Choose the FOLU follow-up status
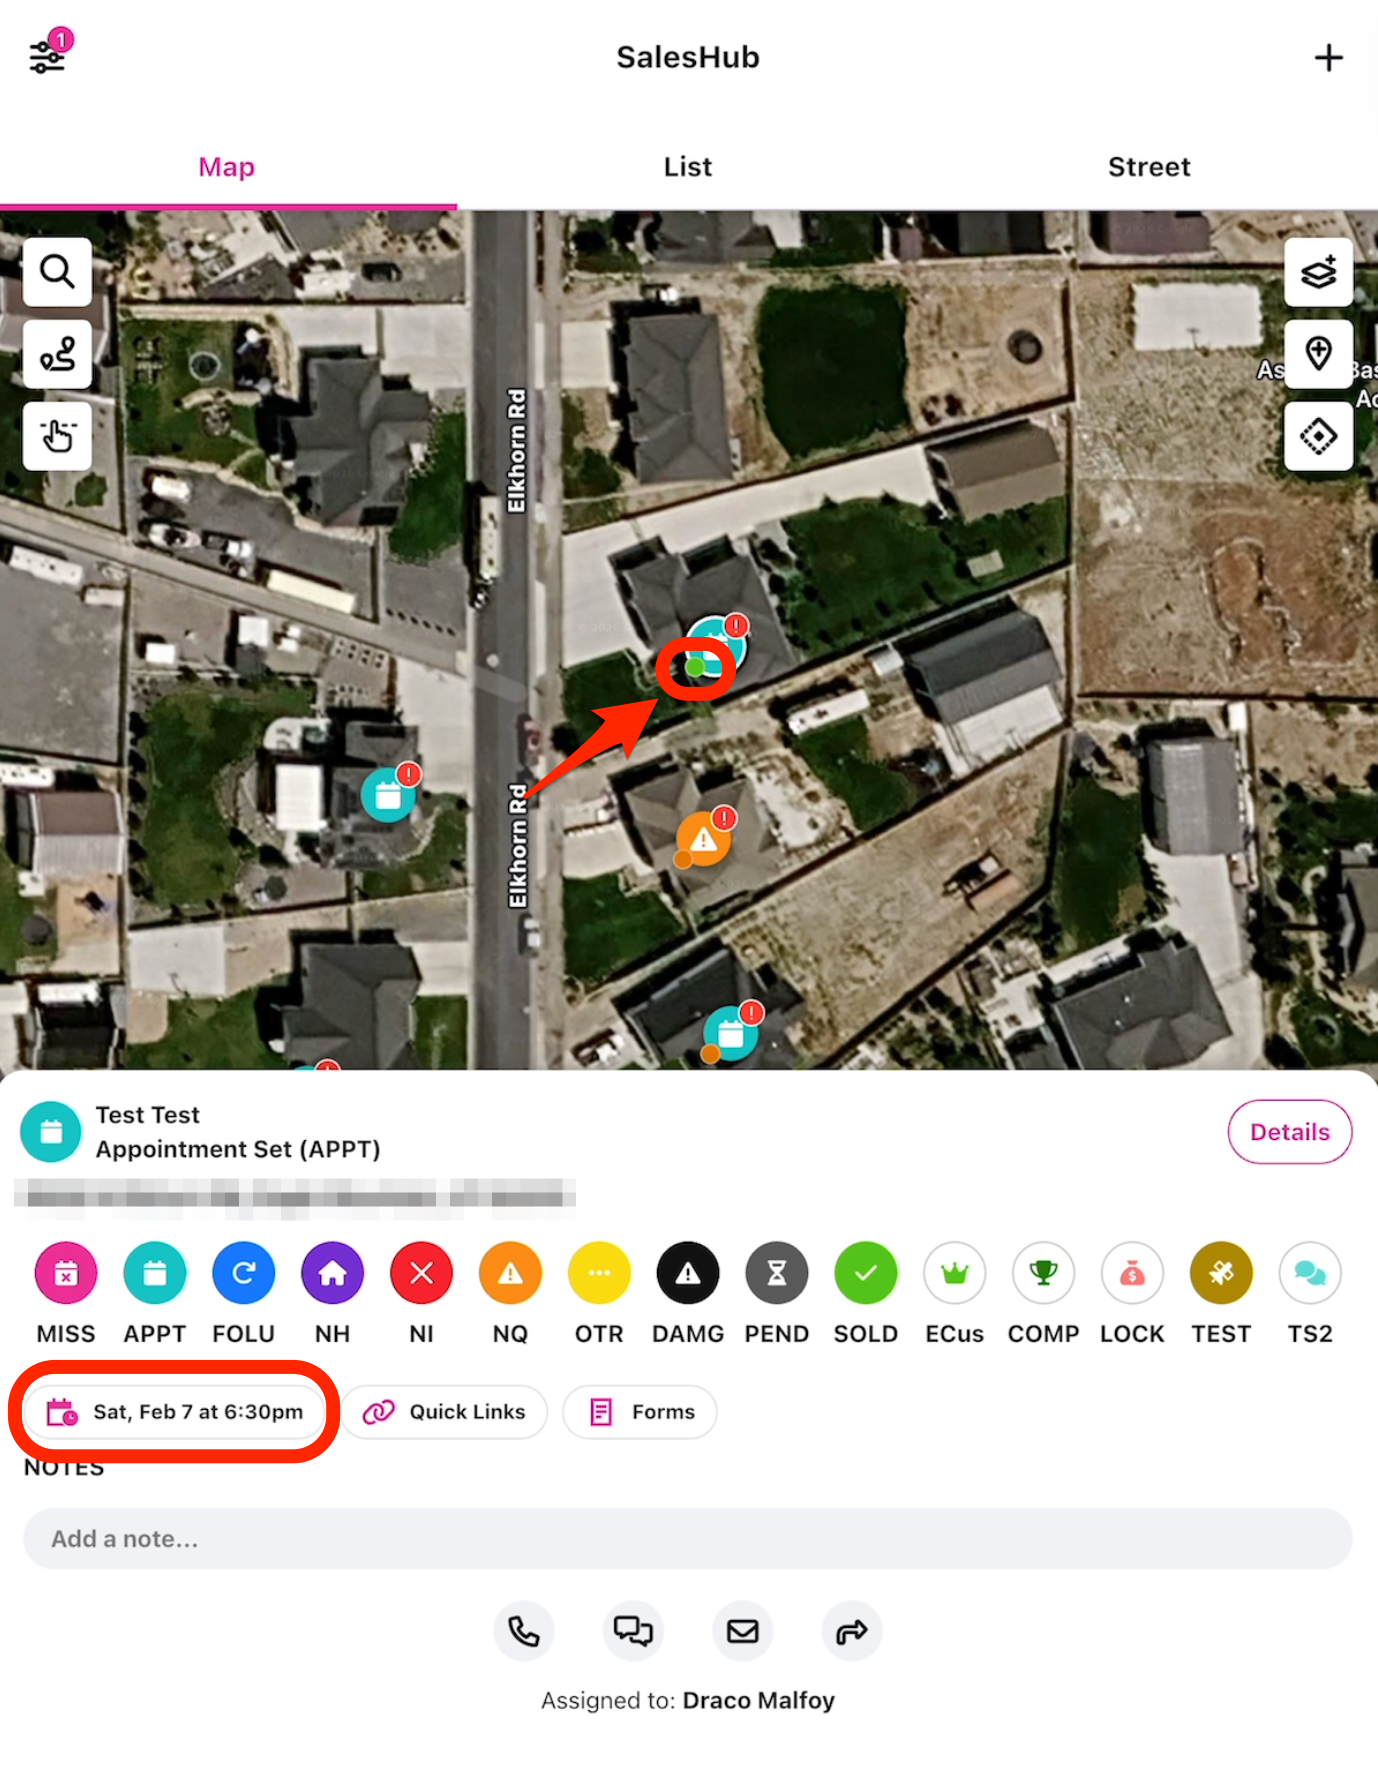The width and height of the screenshot is (1378, 1782). [243, 1273]
